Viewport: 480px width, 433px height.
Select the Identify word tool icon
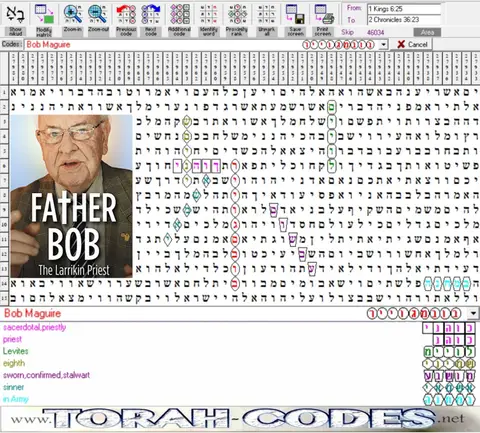209,14
